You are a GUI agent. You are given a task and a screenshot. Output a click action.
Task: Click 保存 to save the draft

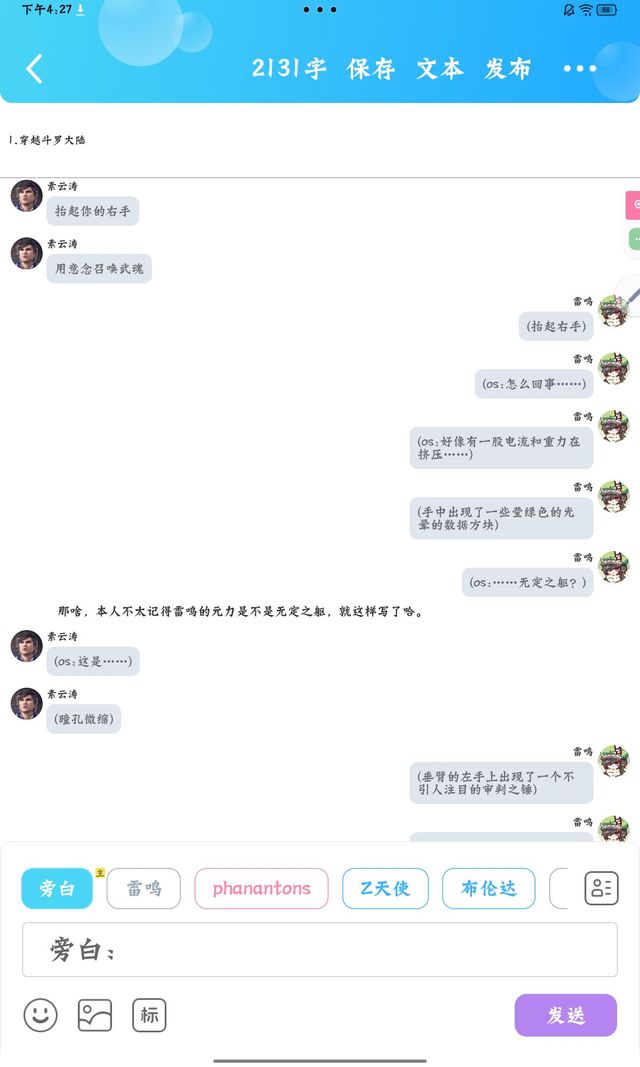(x=371, y=68)
